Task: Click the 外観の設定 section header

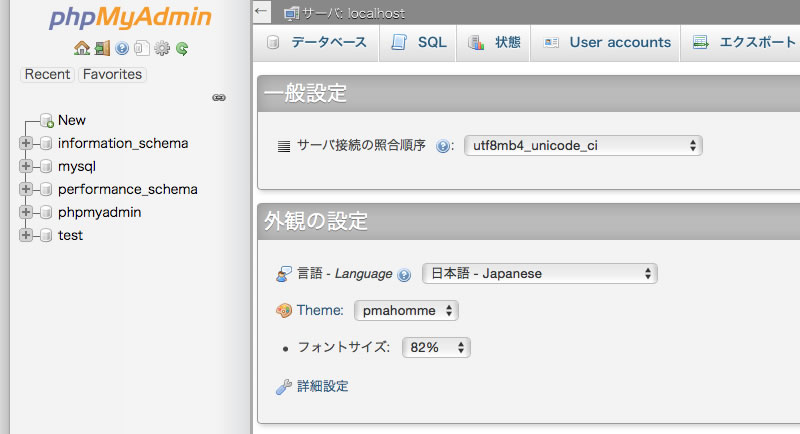Action: pos(316,221)
